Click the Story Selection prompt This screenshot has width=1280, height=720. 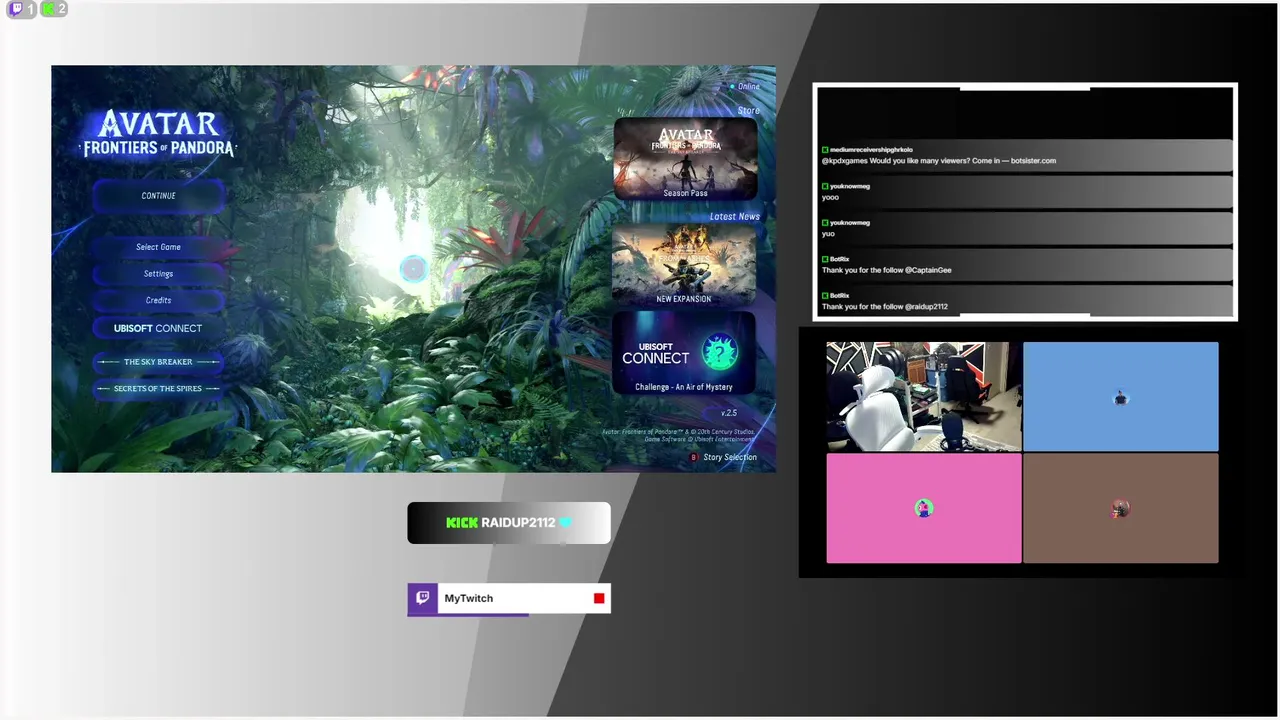pos(730,457)
